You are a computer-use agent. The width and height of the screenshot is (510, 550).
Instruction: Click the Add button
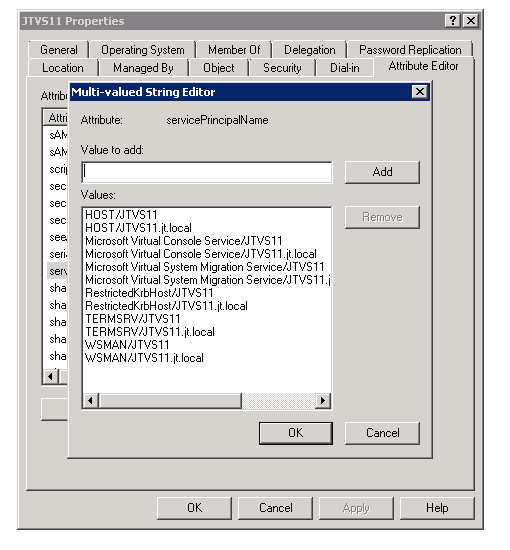coord(382,172)
